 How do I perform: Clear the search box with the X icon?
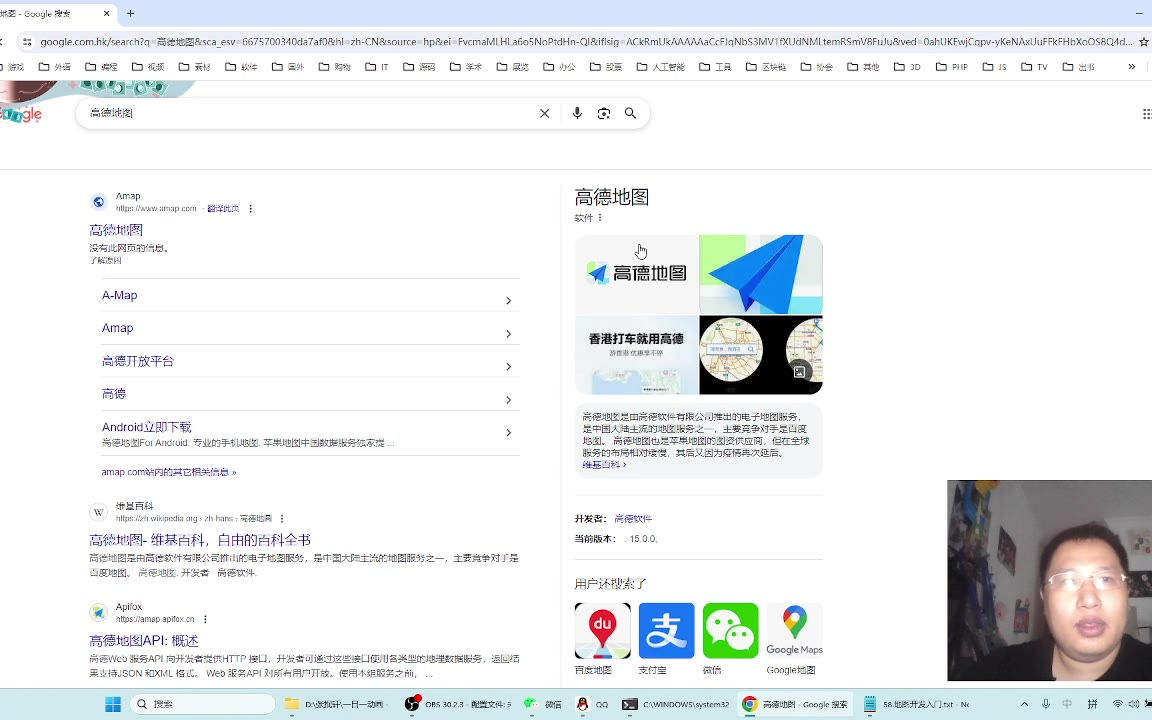point(544,113)
